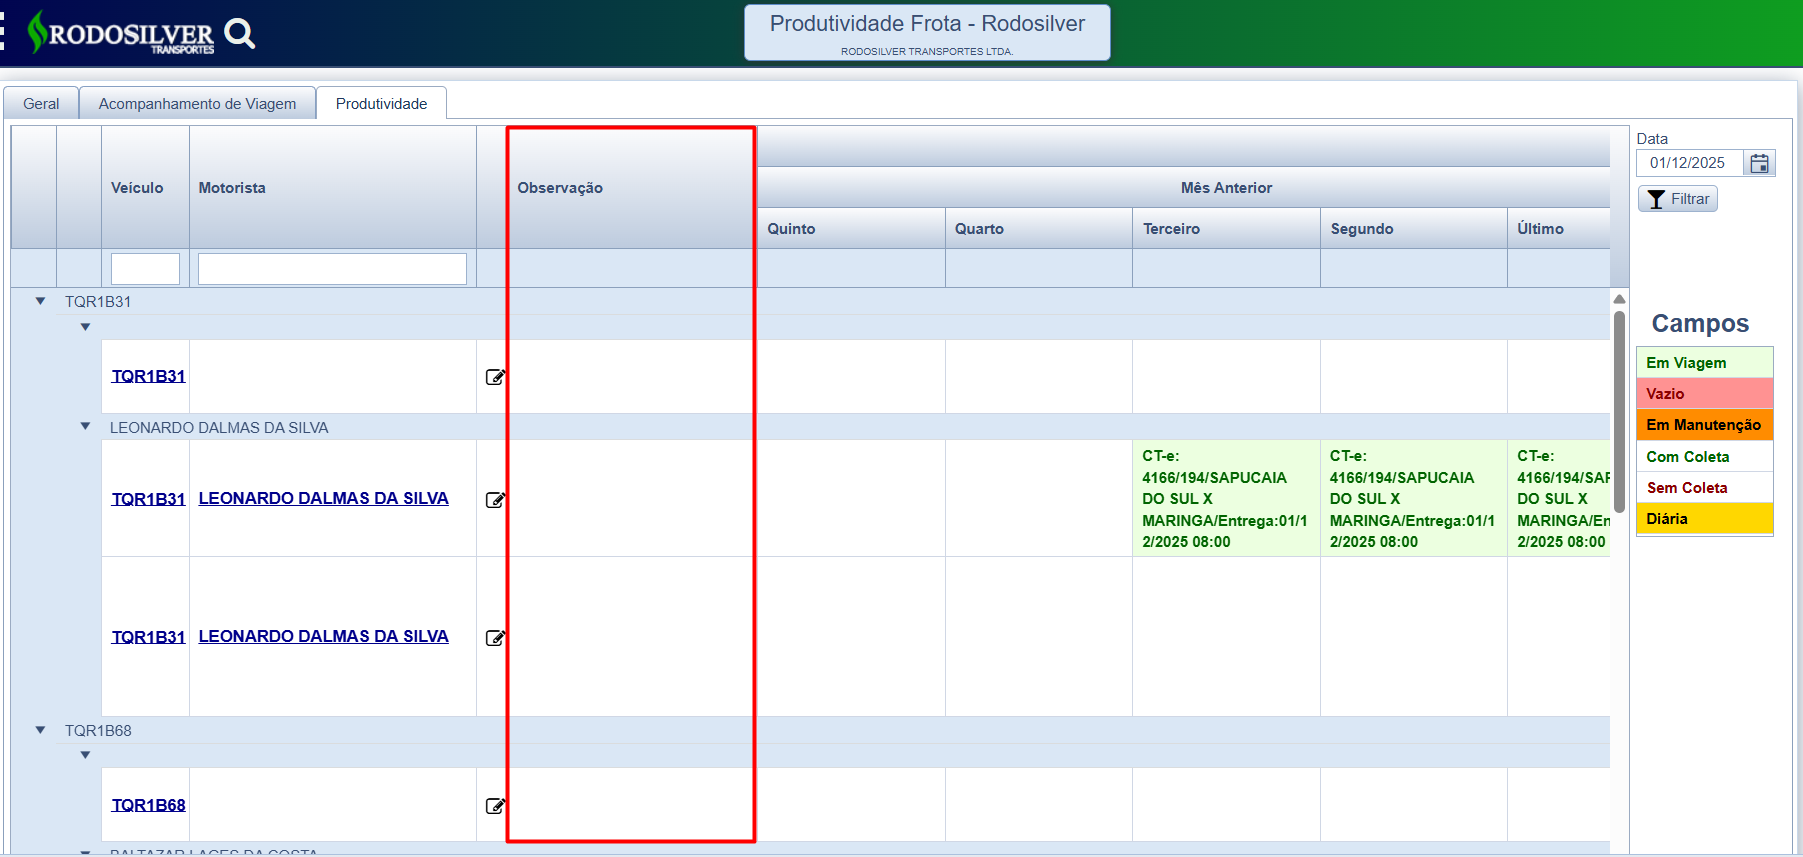Open the TQR1B68 vehicle link

click(148, 805)
